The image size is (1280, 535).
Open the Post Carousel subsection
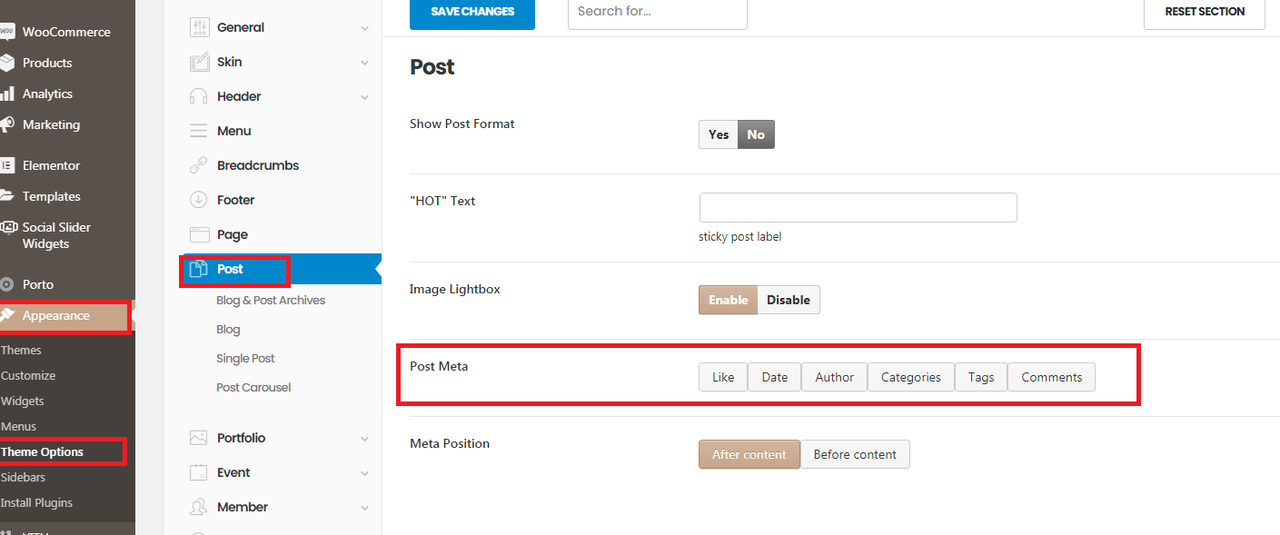[x=254, y=387]
